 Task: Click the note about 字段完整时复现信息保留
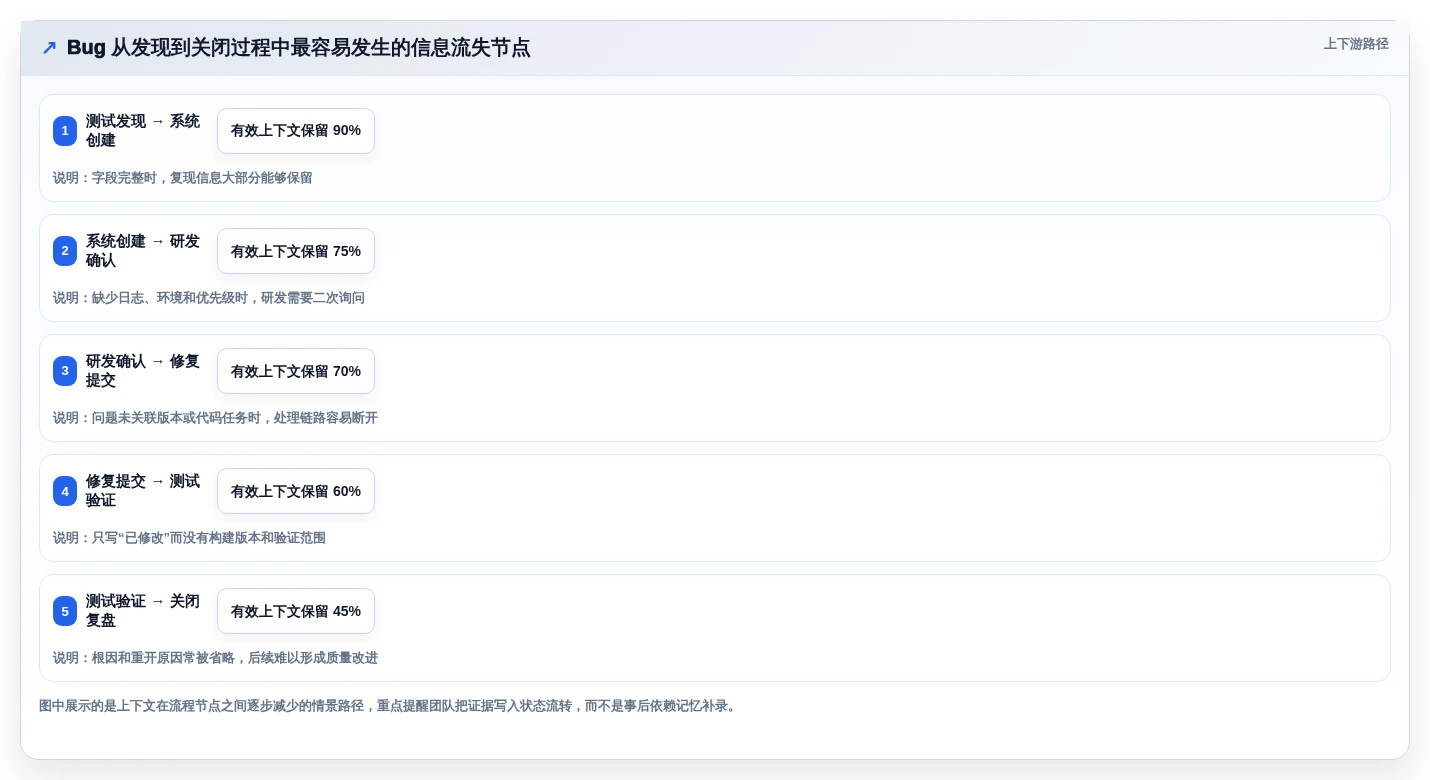pyautogui.click(x=183, y=178)
